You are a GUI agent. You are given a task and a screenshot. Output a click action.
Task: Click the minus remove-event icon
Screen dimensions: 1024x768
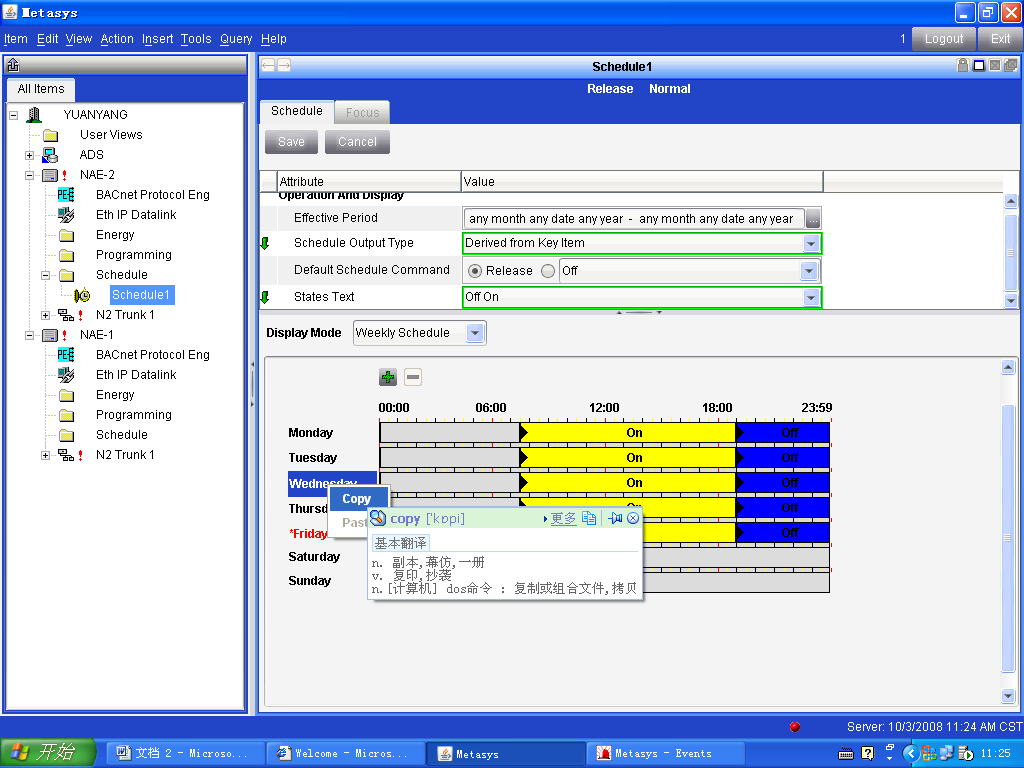[x=413, y=377]
